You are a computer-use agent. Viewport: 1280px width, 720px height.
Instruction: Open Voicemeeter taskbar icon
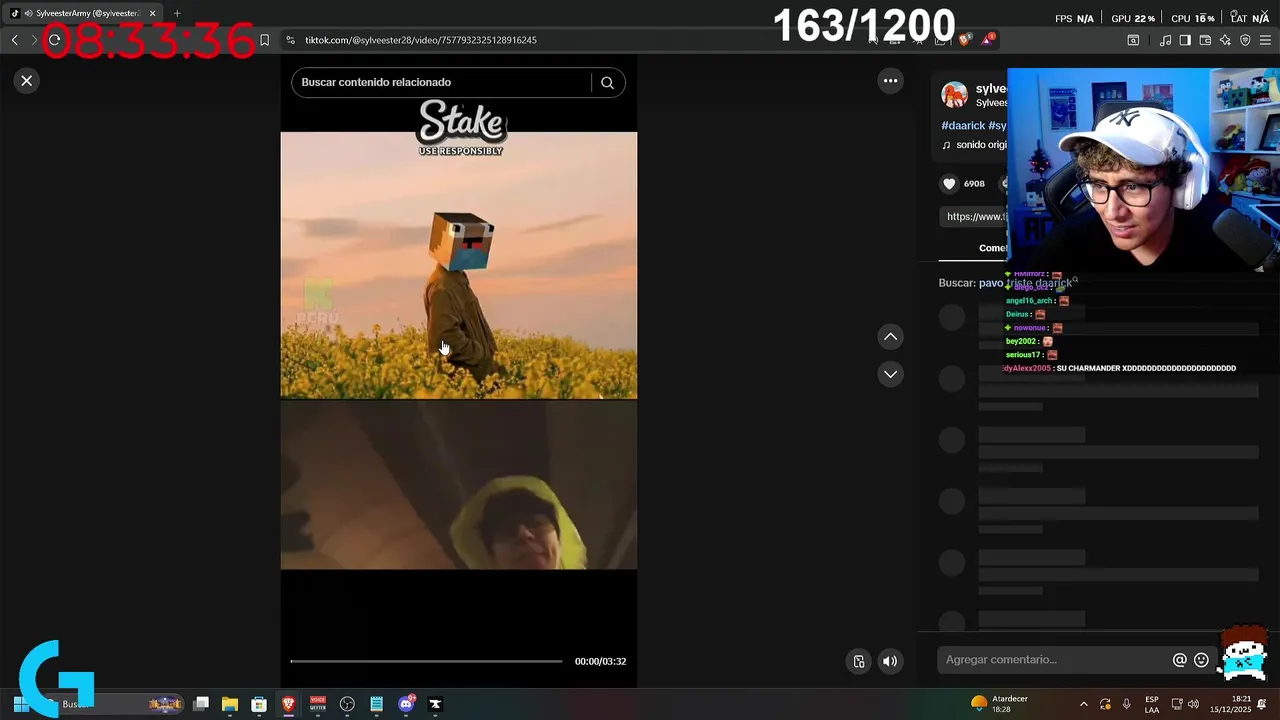point(318,704)
